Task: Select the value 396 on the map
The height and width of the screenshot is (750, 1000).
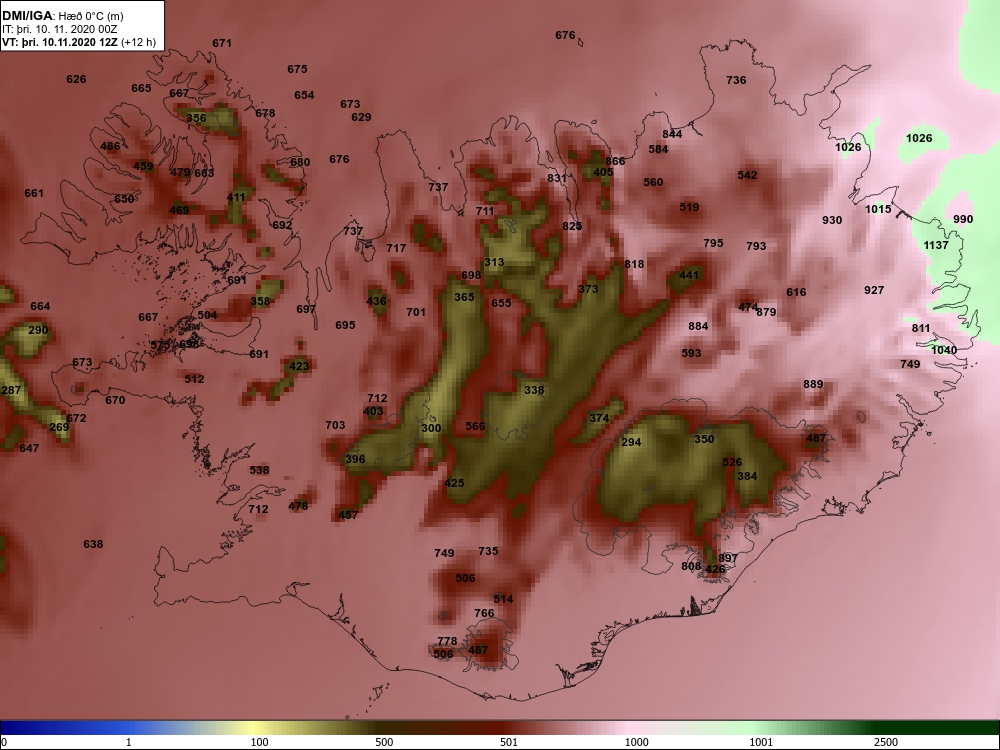Action: click(355, 459)
